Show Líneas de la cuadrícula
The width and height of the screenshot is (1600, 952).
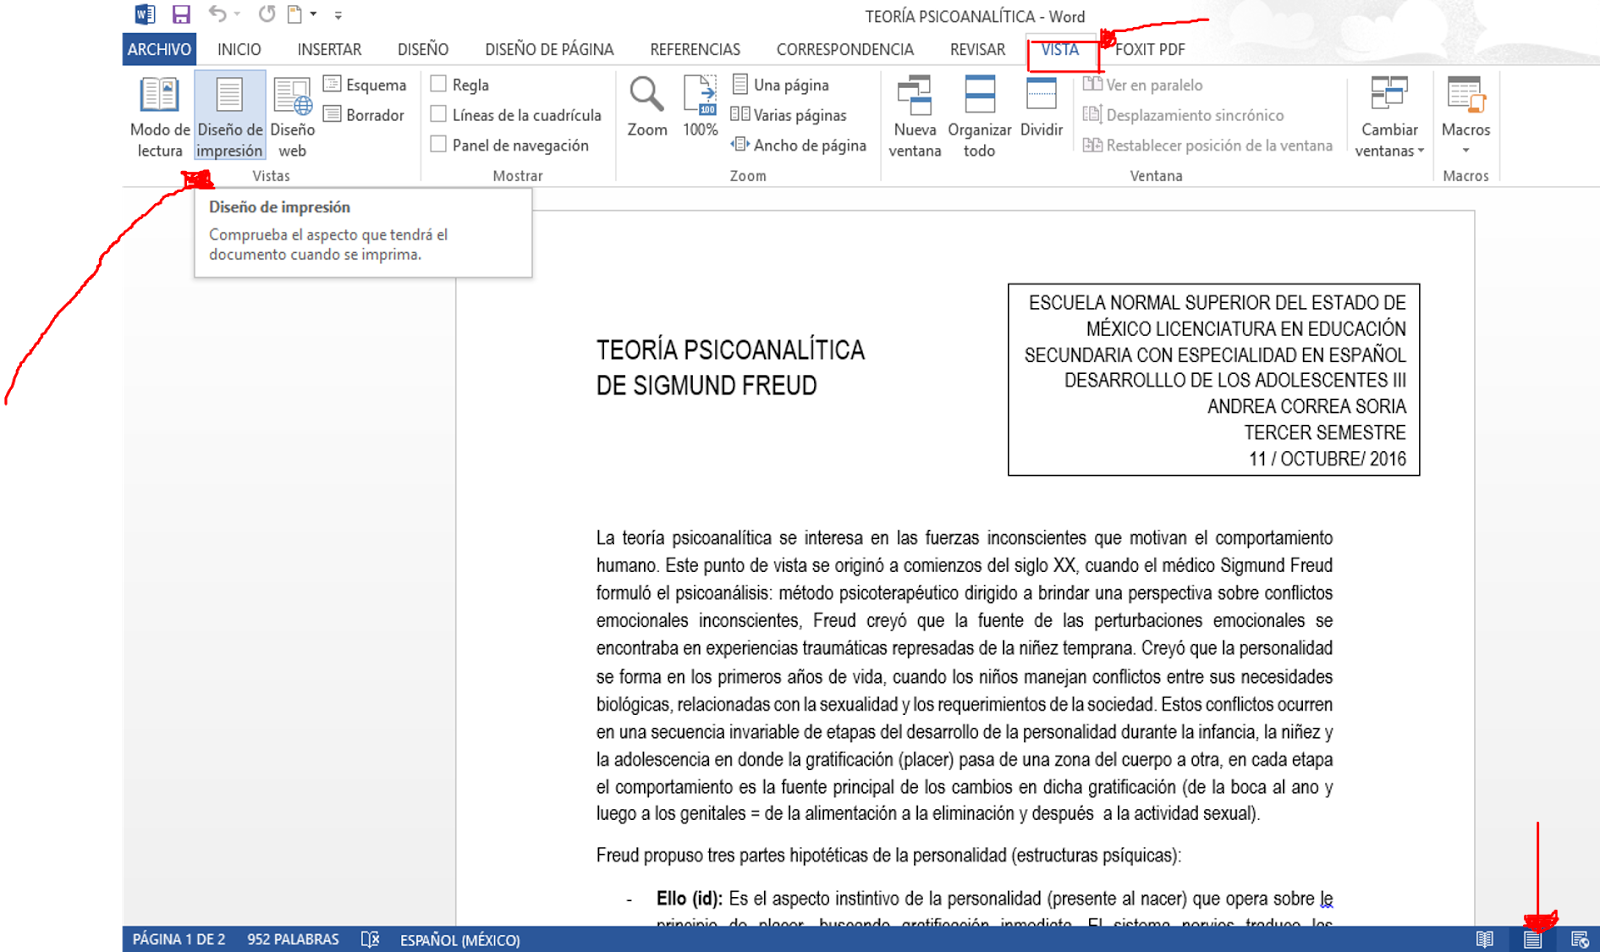pos(437,115)
